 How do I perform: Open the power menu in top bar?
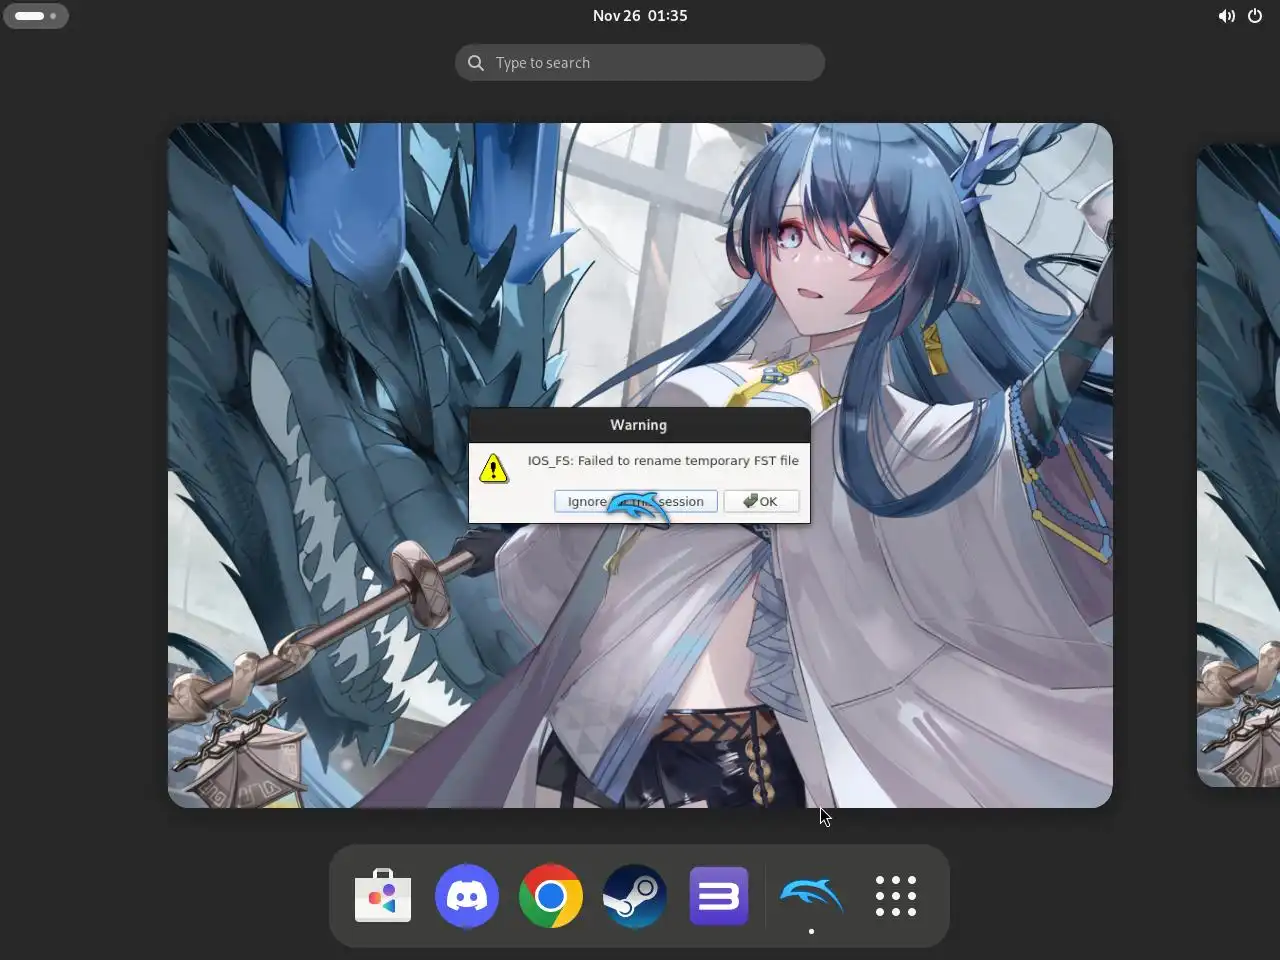pos(1255,16)
